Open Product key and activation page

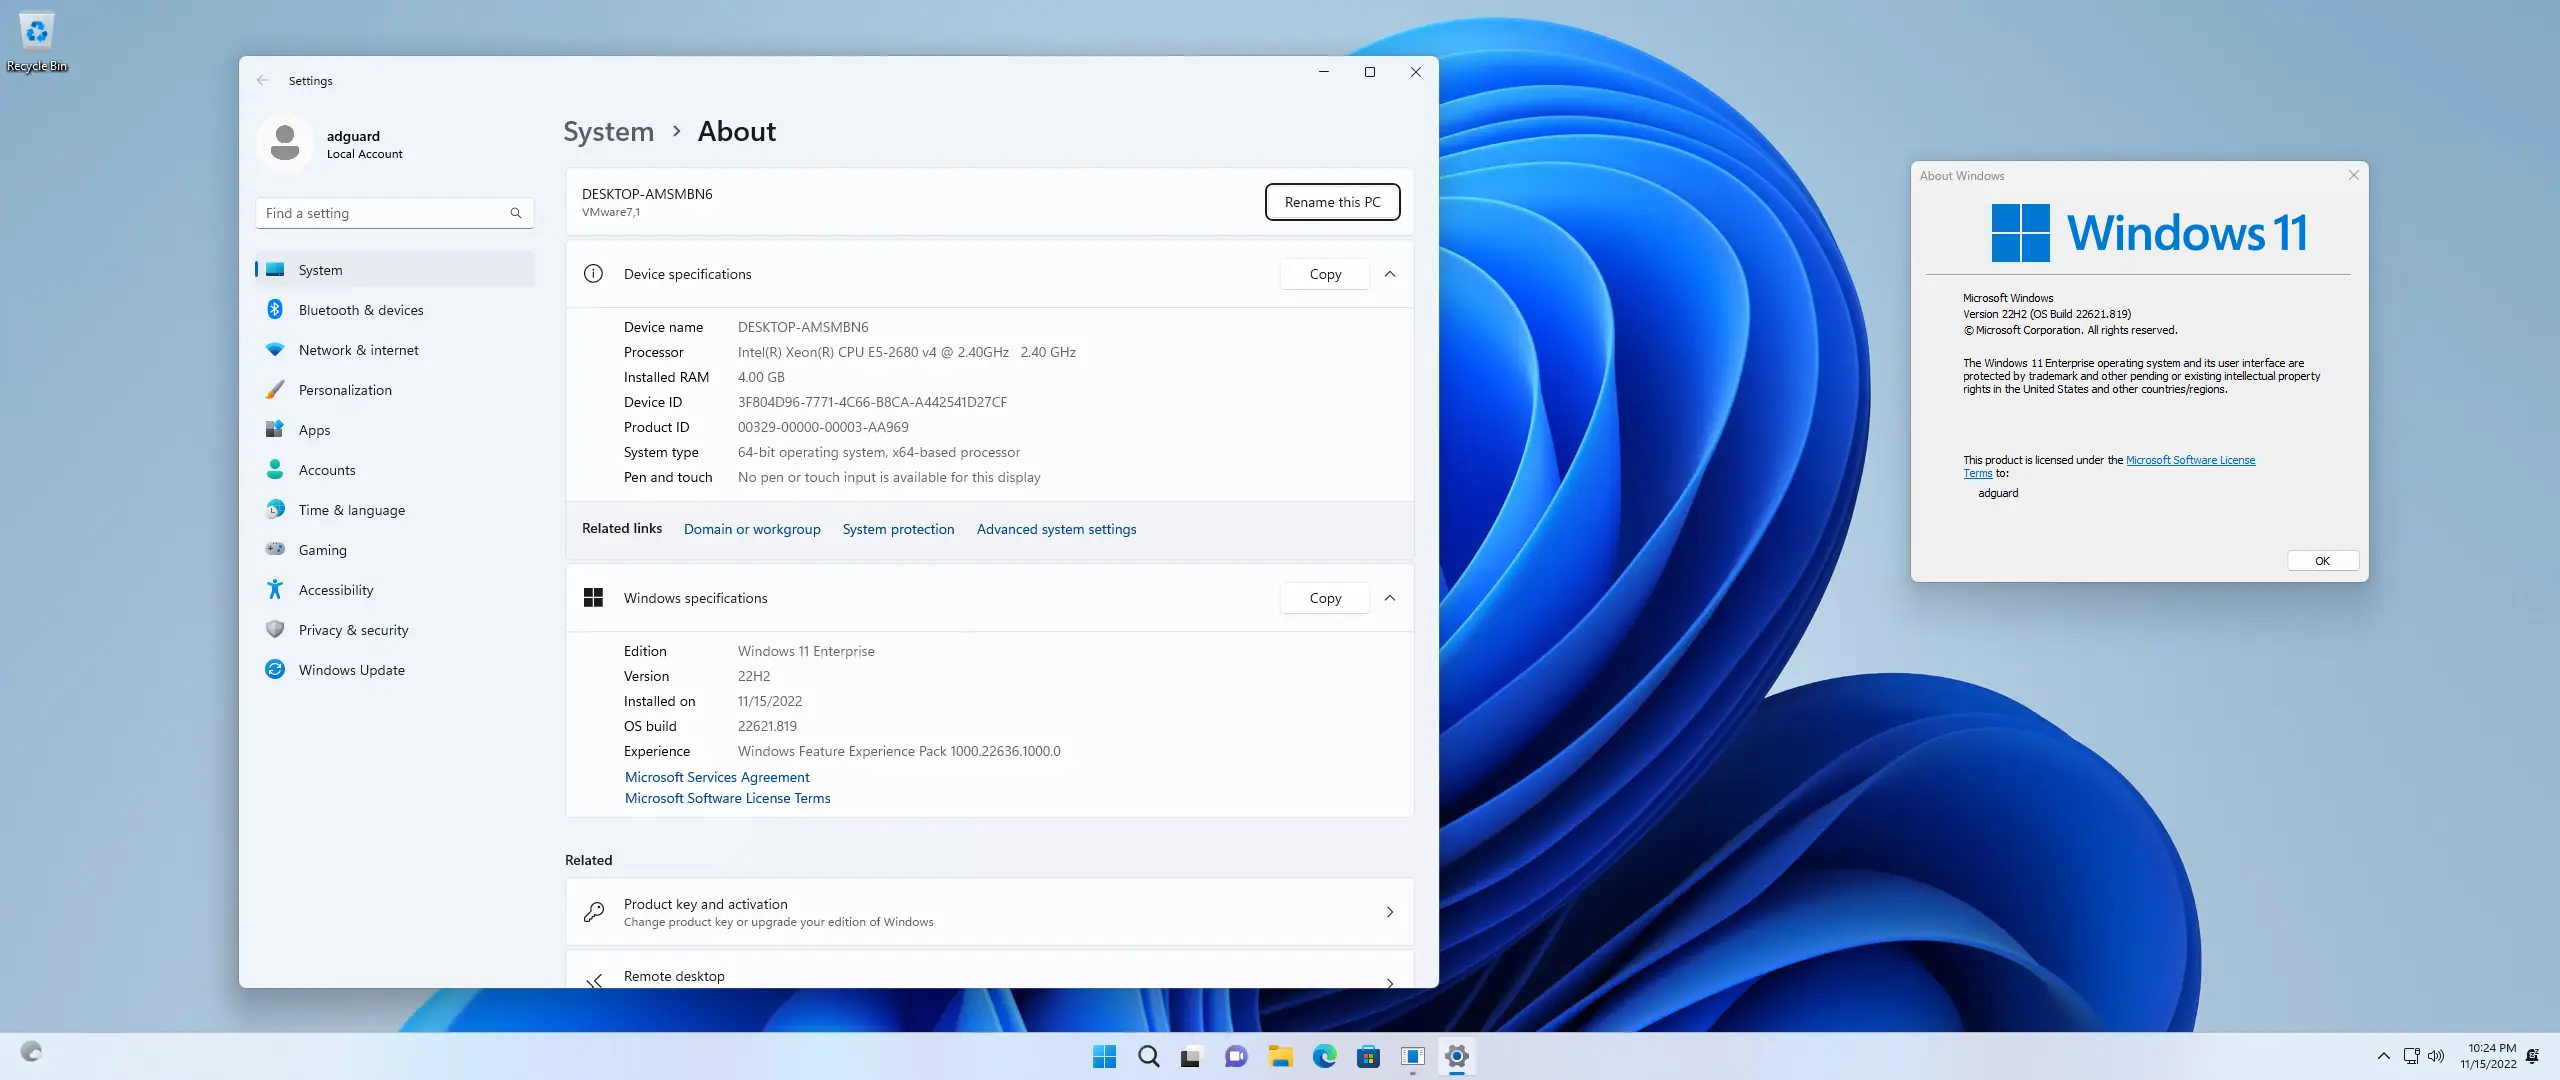coord(989,912)
